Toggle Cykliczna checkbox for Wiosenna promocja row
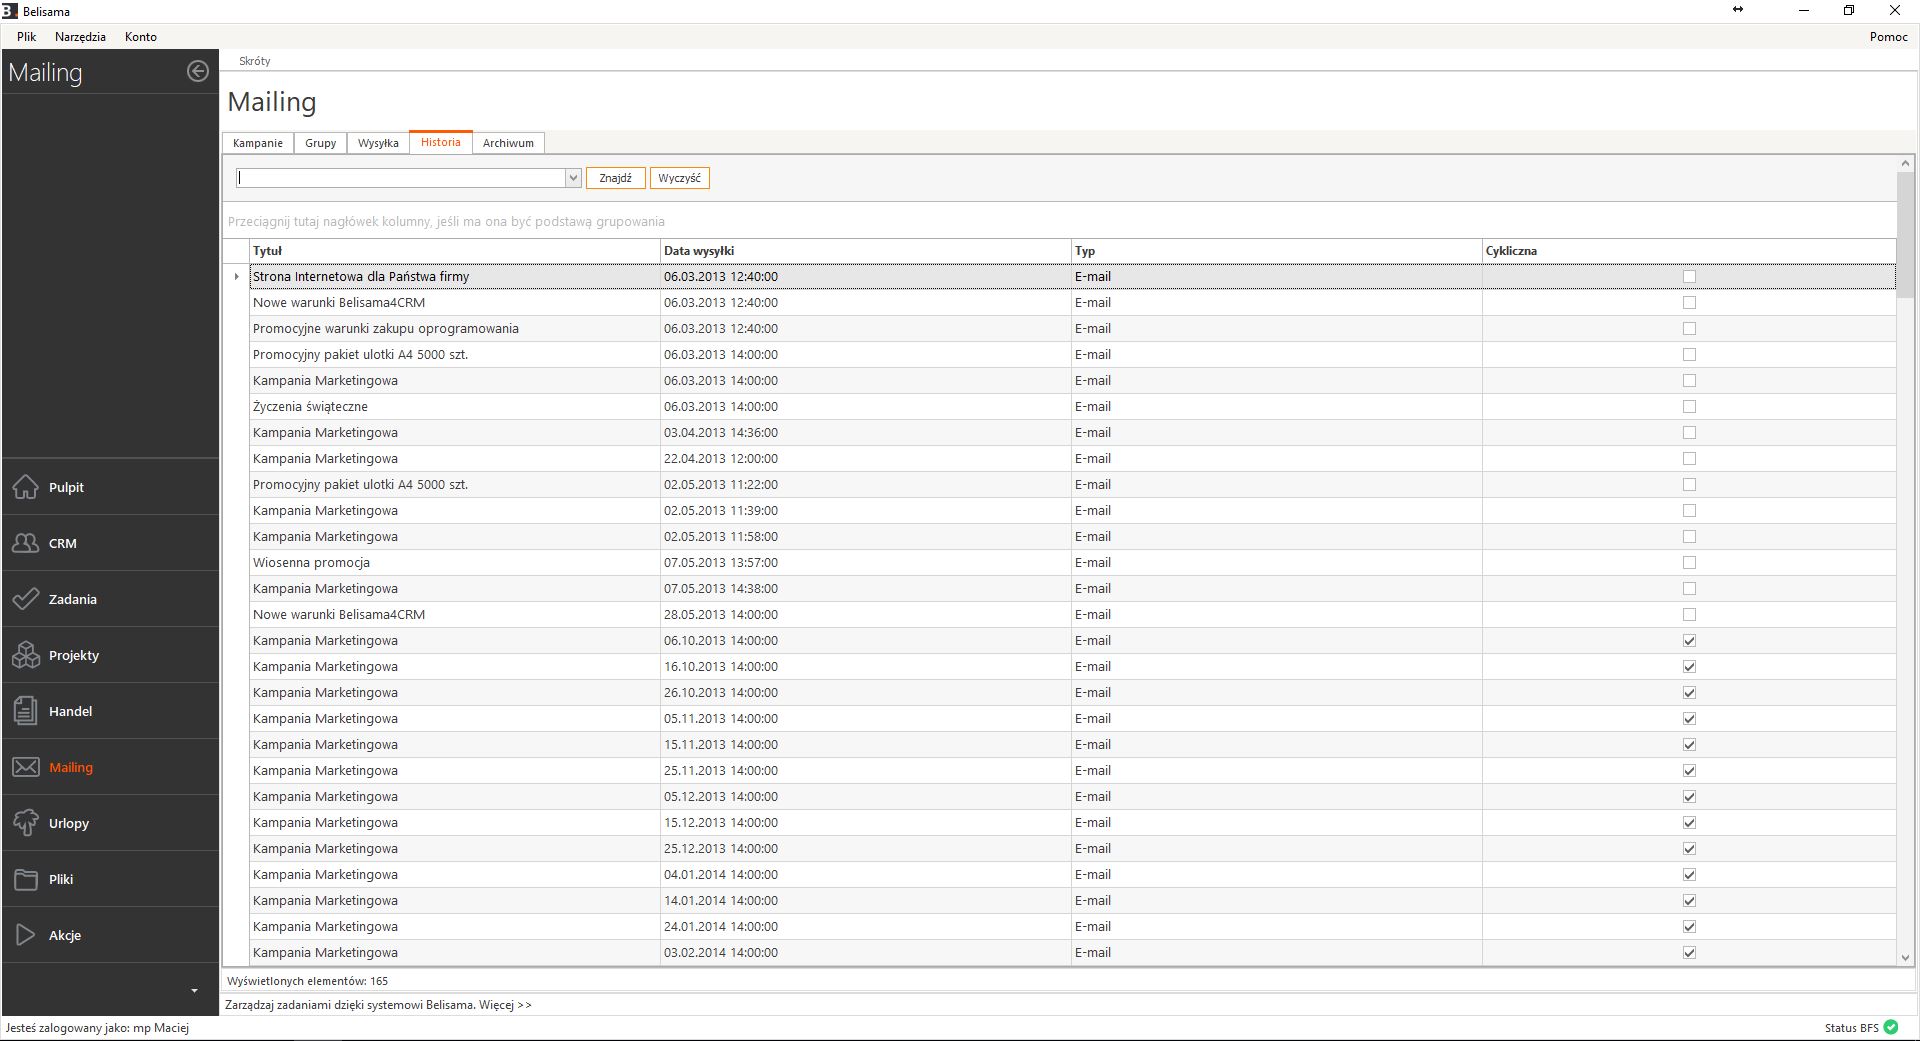 coord(1689,563)
